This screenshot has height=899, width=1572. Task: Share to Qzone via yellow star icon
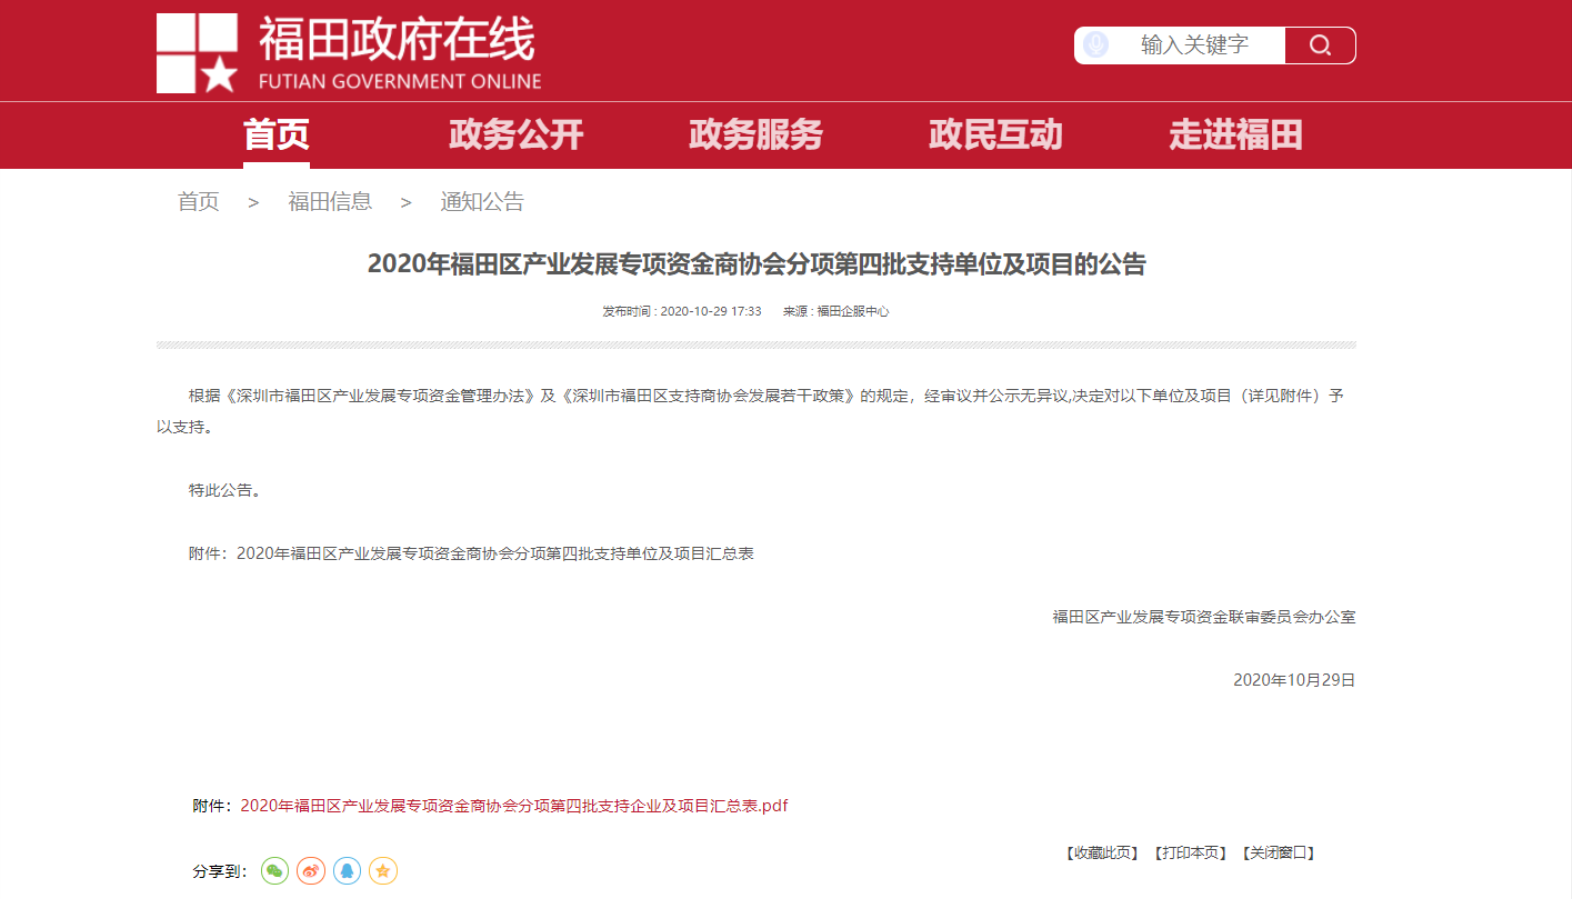[383, 871]
